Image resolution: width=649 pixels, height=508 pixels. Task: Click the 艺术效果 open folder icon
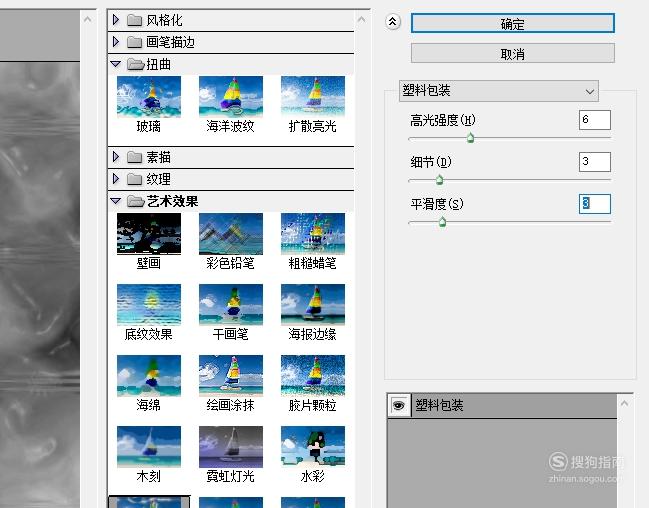pyautogui.click(x=135, y=201)
